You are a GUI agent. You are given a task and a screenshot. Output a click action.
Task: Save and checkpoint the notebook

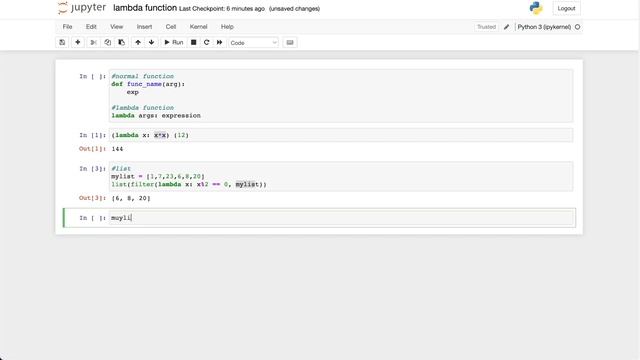(x=62, y=42)
